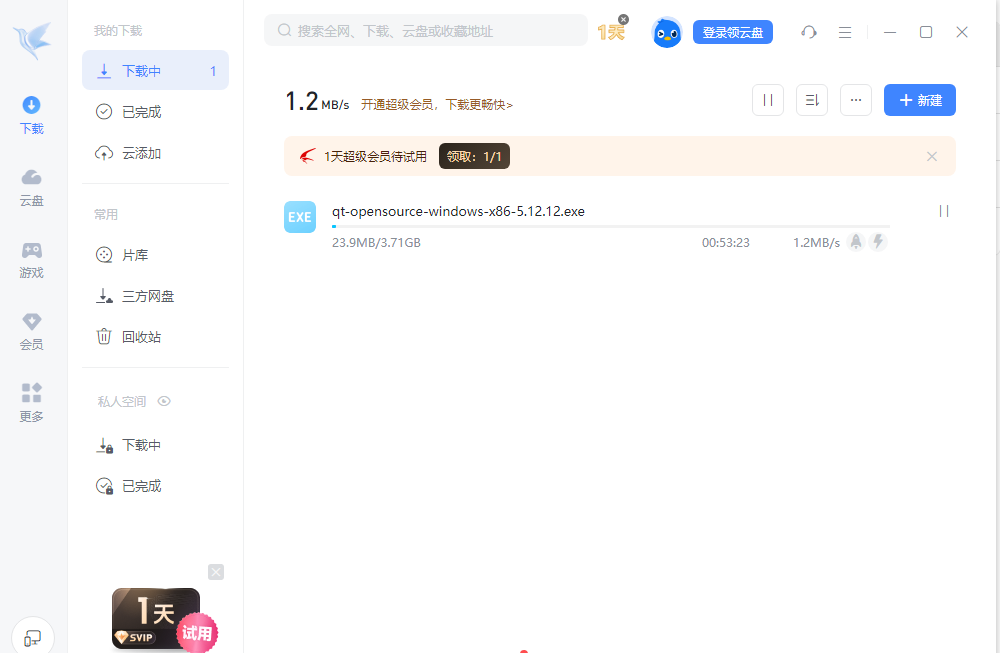The width and height of the screenshot is (1000, 653).
Task: Click the search box for 全网 and downloads
Action: point(426,31)
